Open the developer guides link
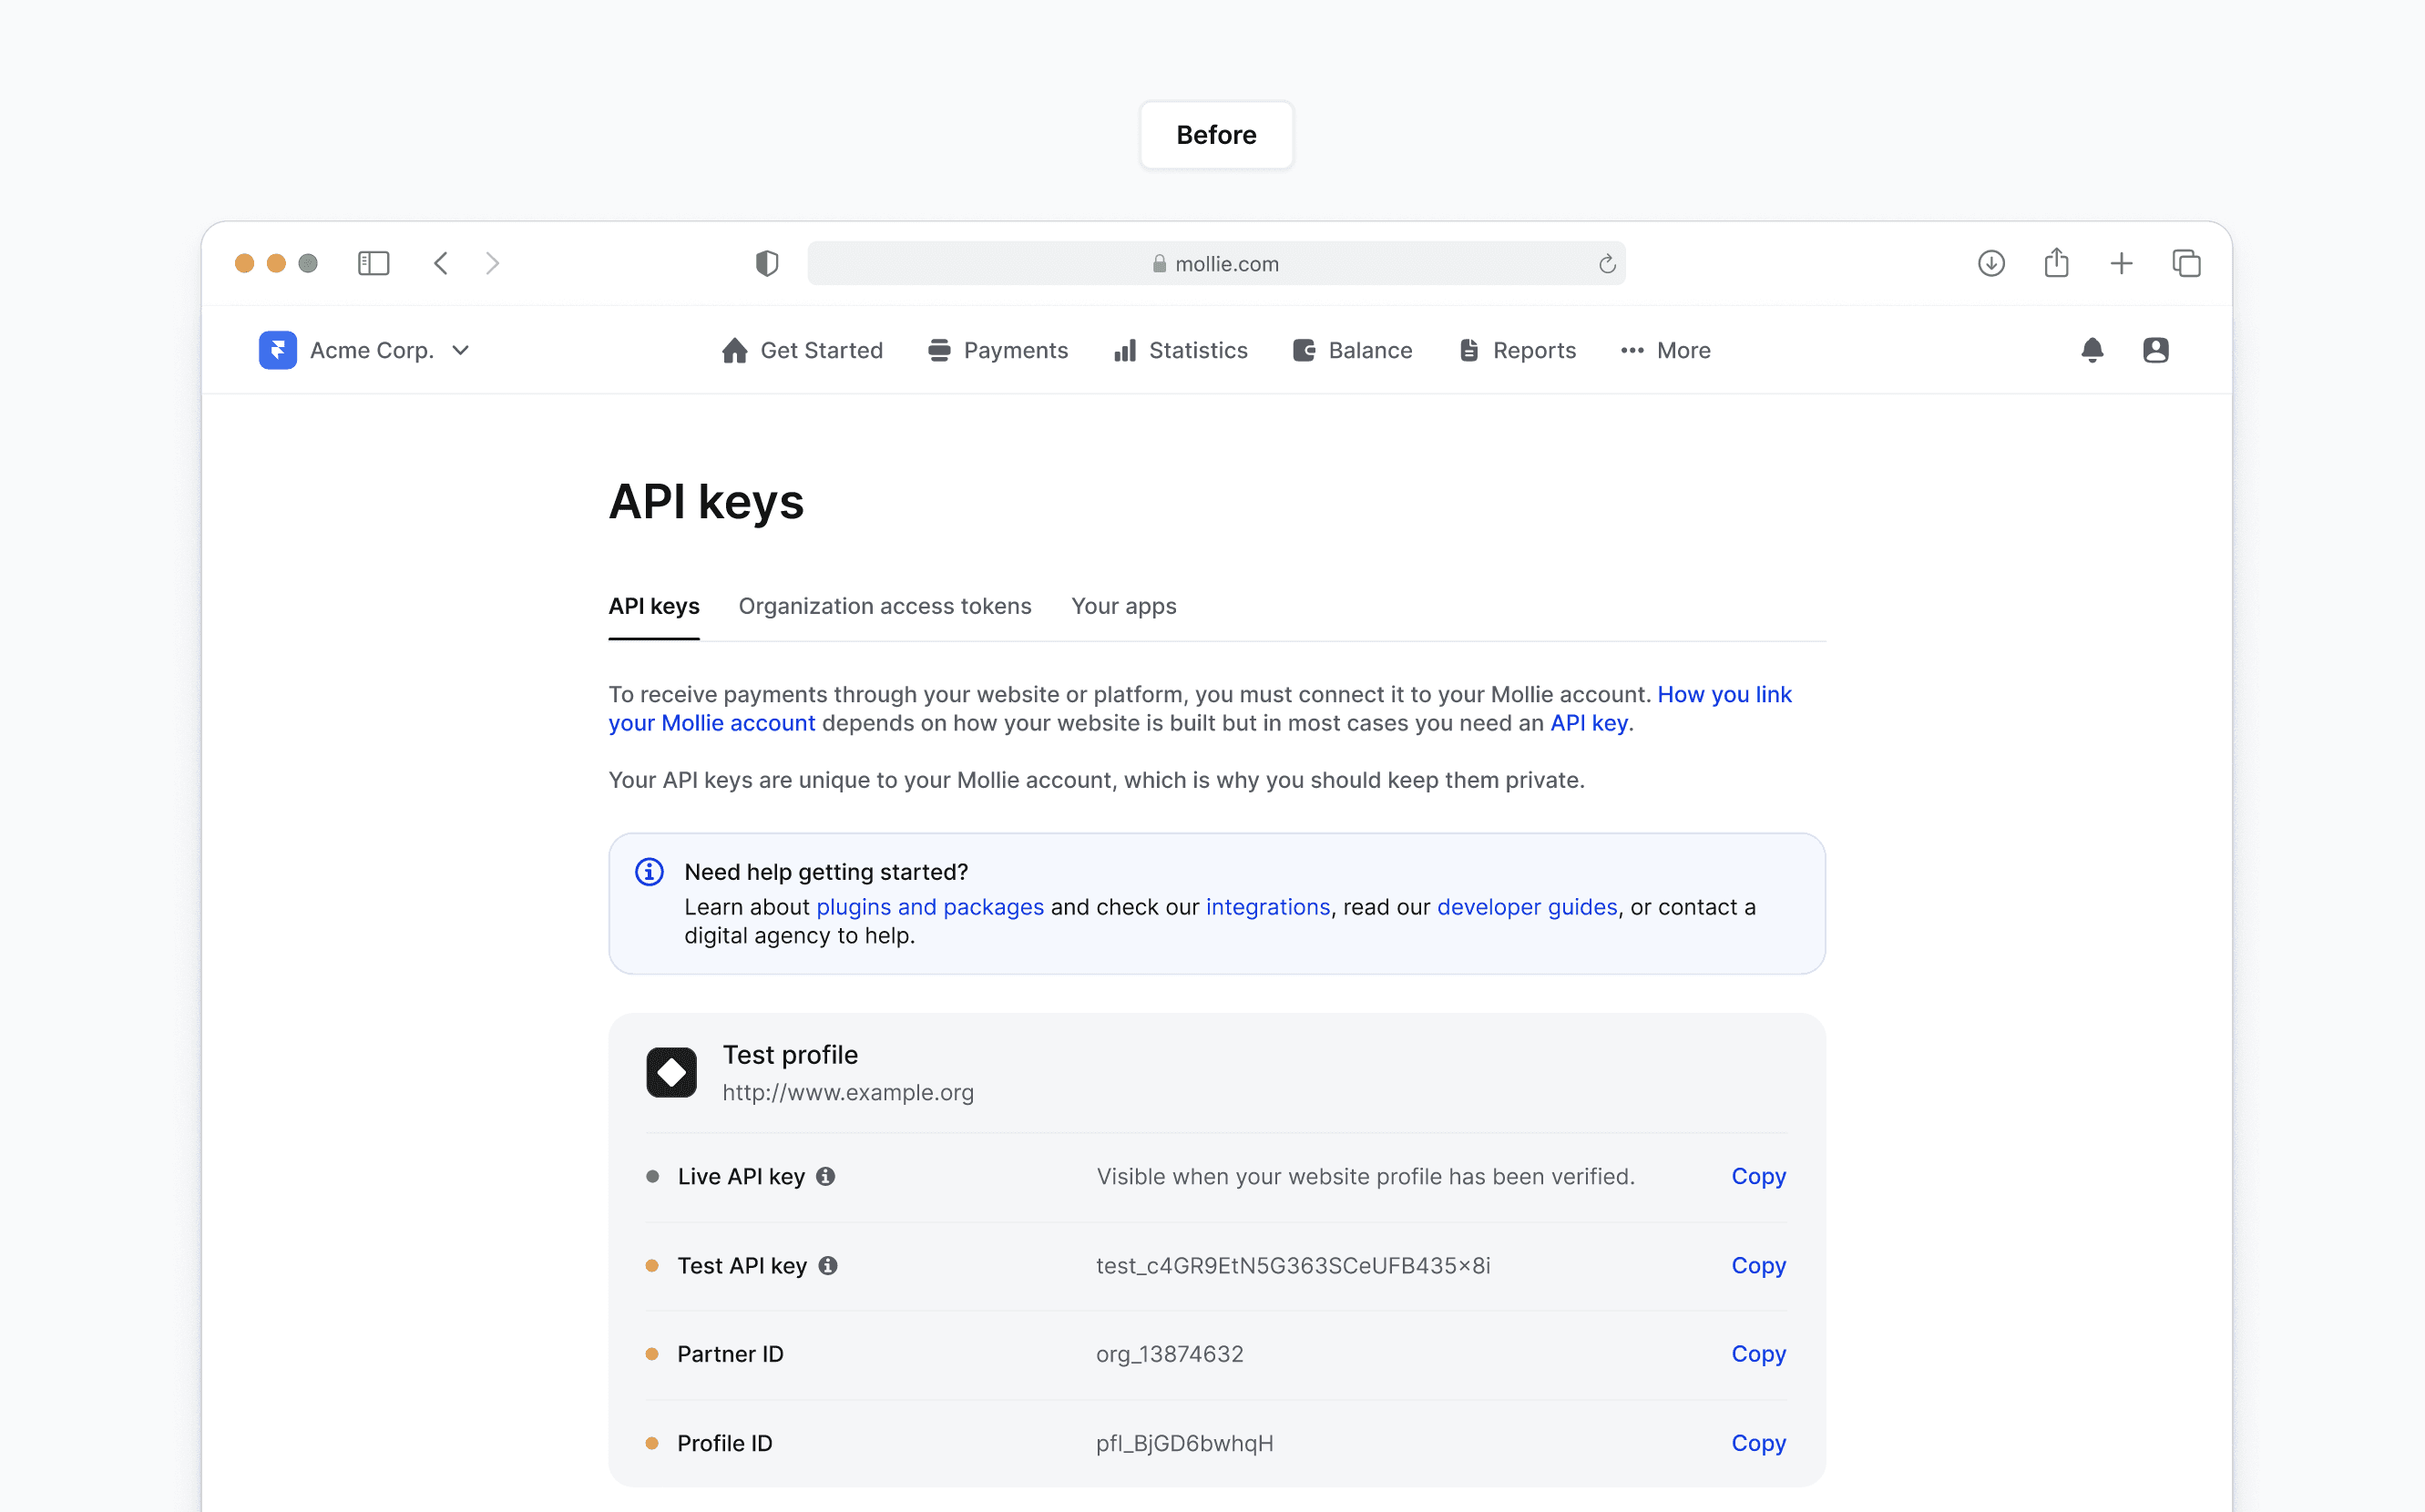 point(1526,907)
